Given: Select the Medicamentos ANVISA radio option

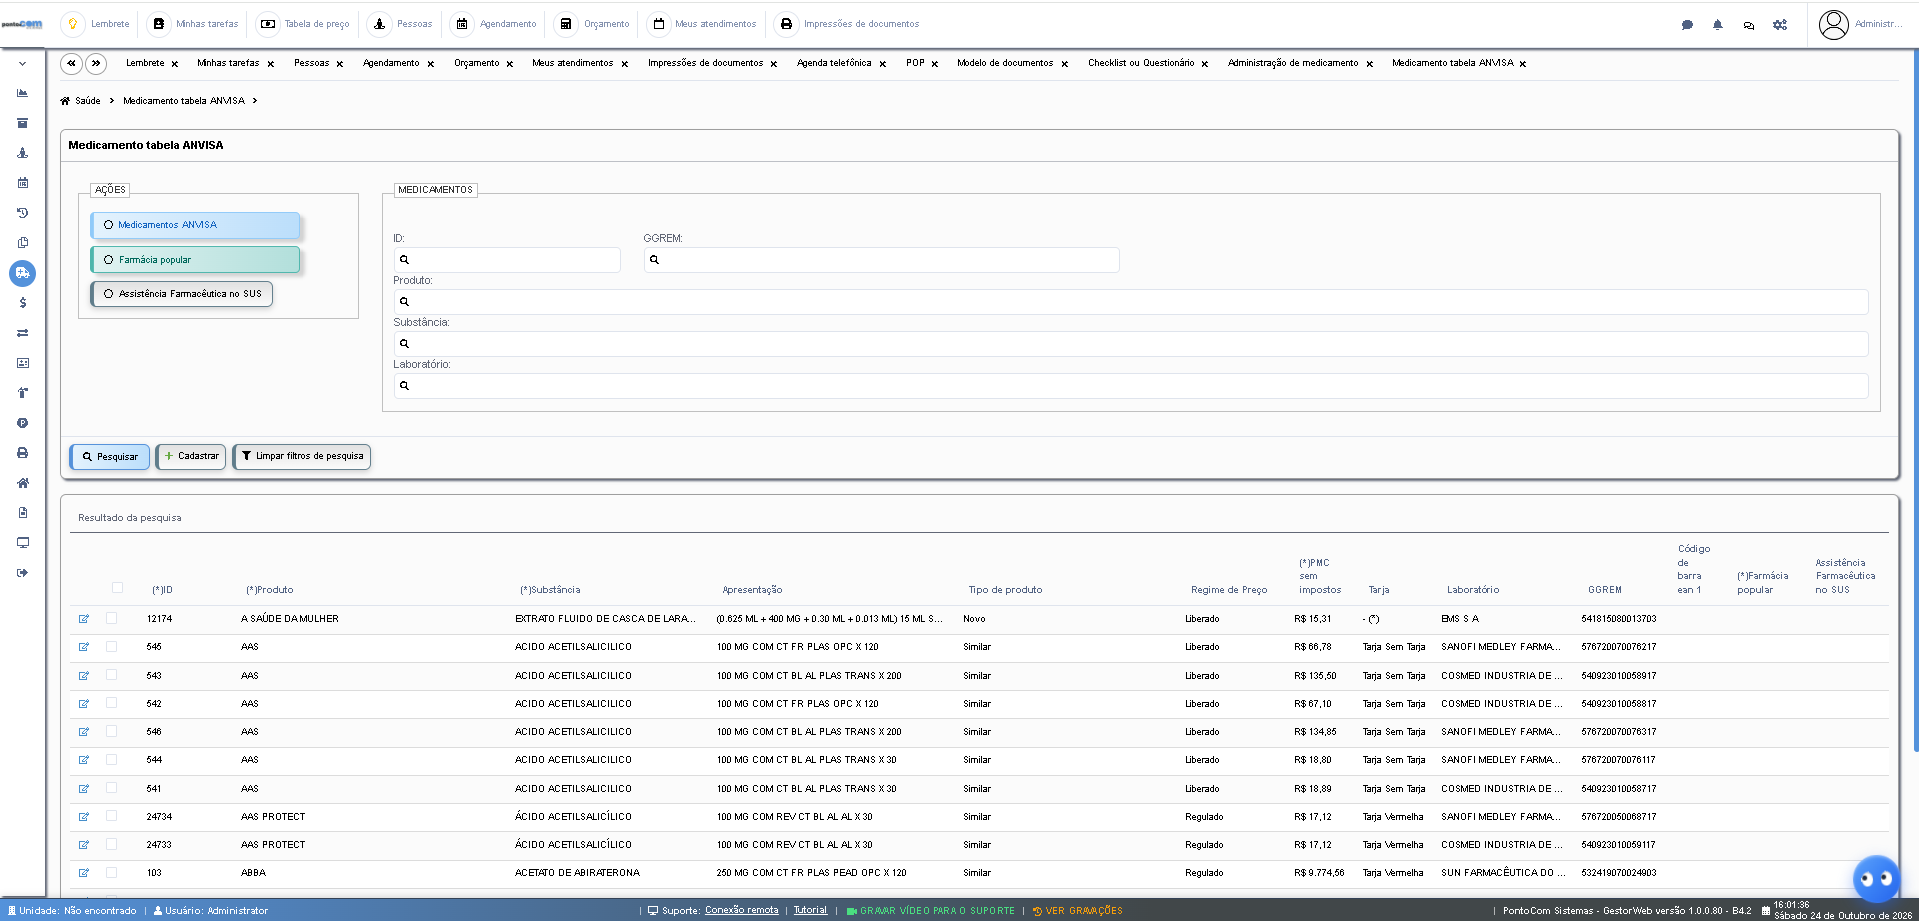Looking at the screenshot, I should (x=195, y=225).
